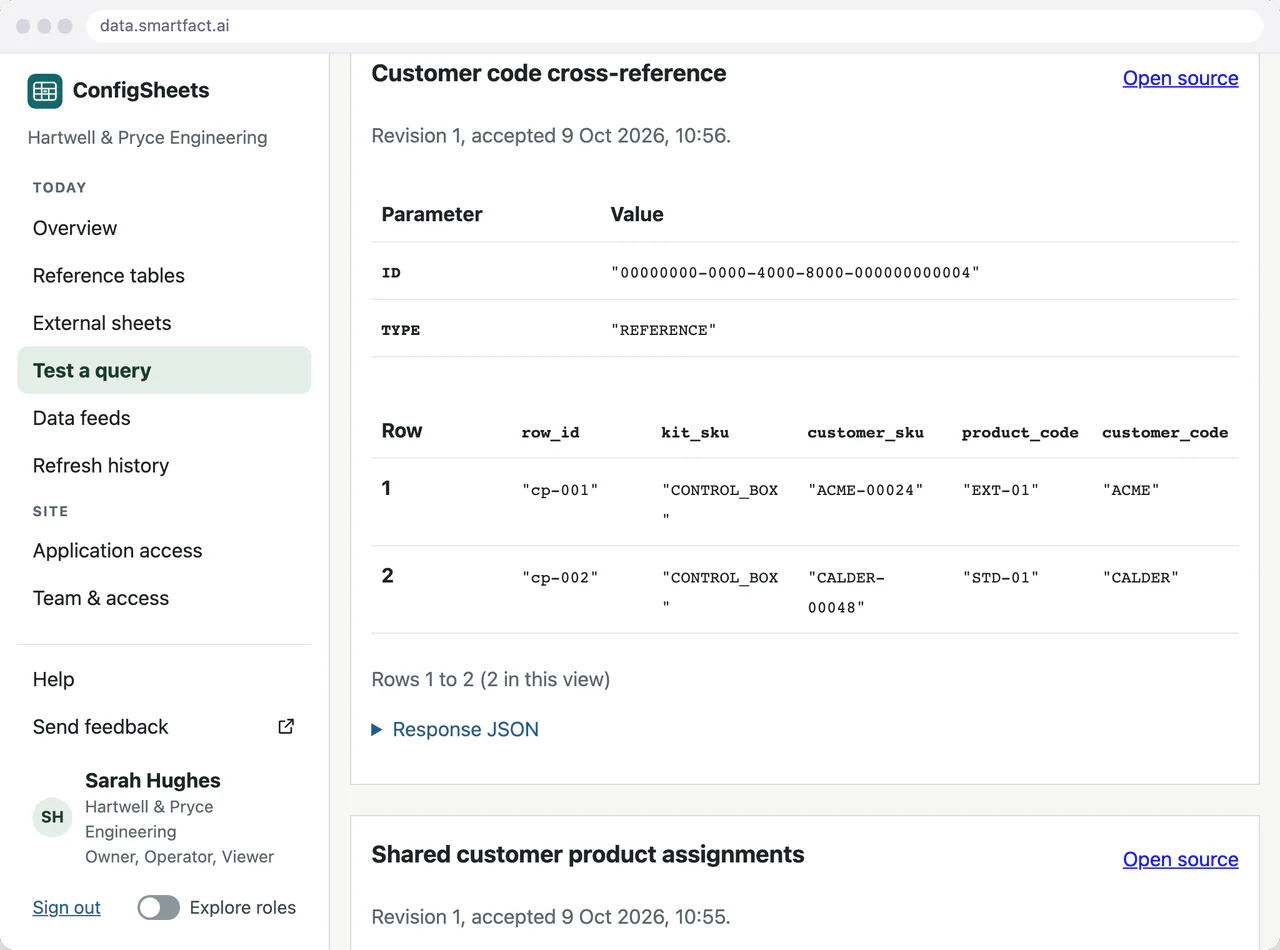Viewport: 1280px width, 950px height.
Task: Click the customer_code column header
Action: point(1165,433)
